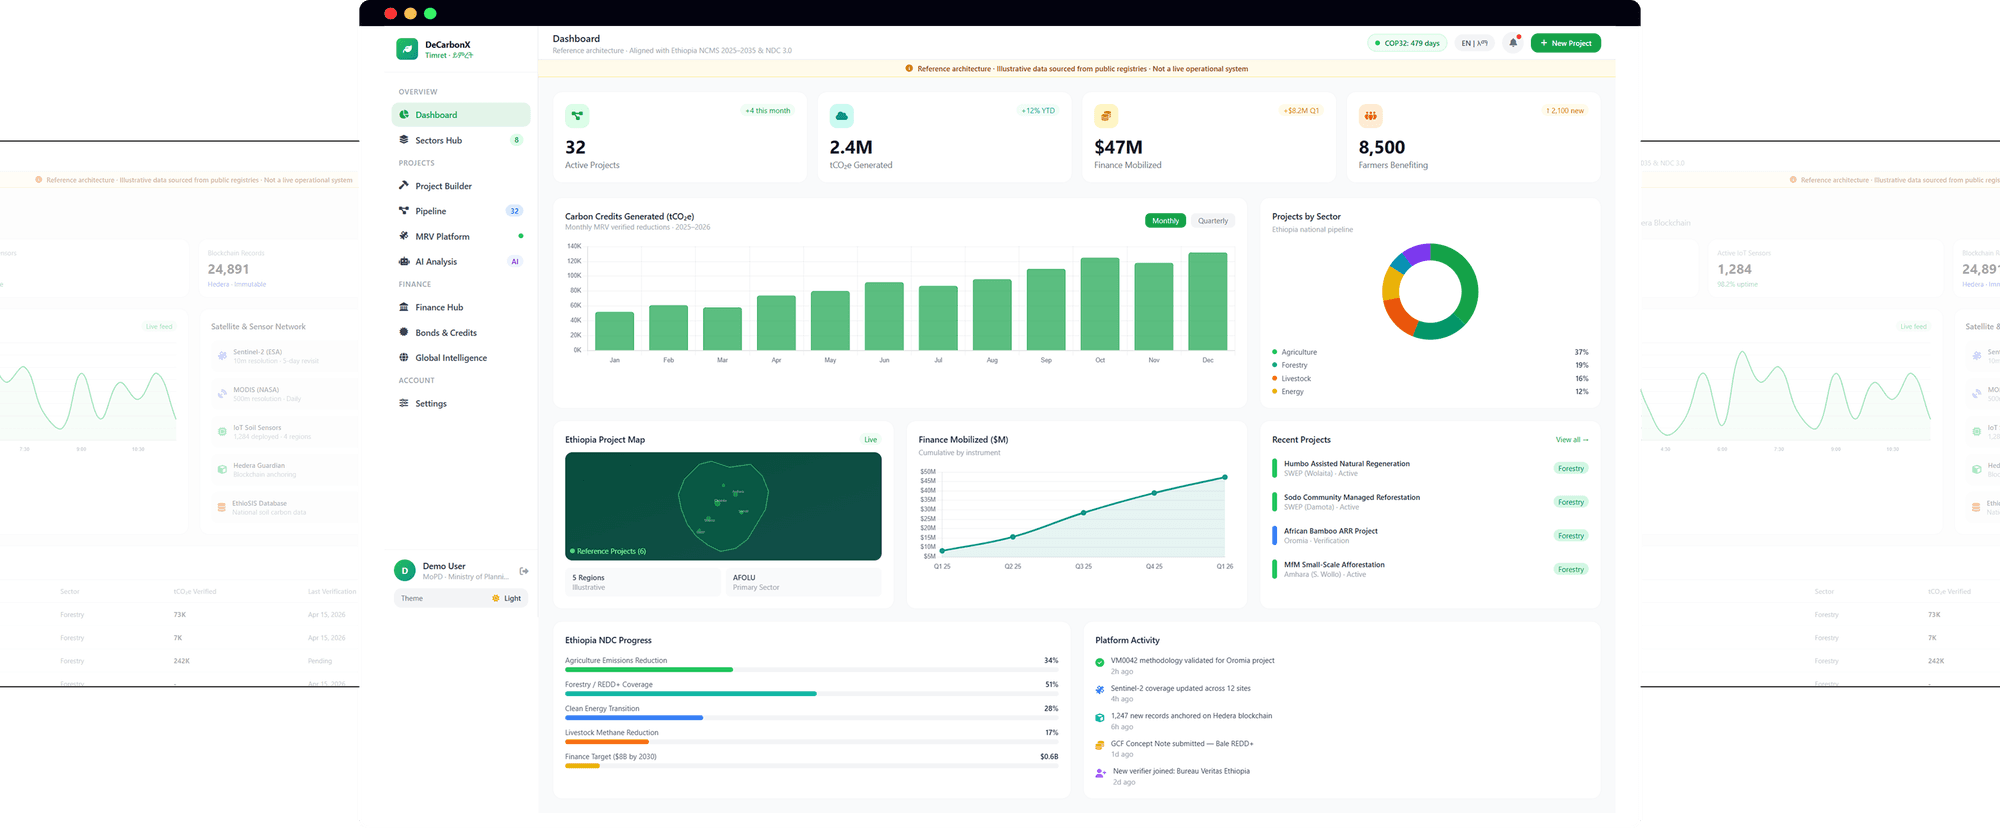Screen dimensions: 2000x828
Task: Click the Project Builder hammer icon
Action: click(404, 185)
